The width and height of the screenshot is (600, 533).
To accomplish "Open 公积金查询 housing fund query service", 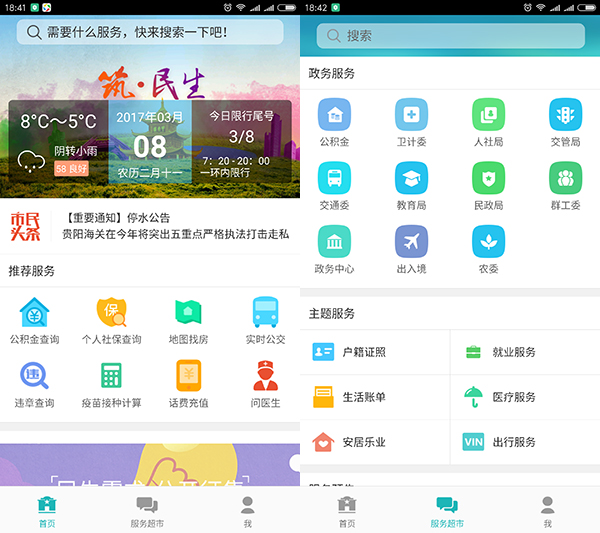I will [34, 321].
